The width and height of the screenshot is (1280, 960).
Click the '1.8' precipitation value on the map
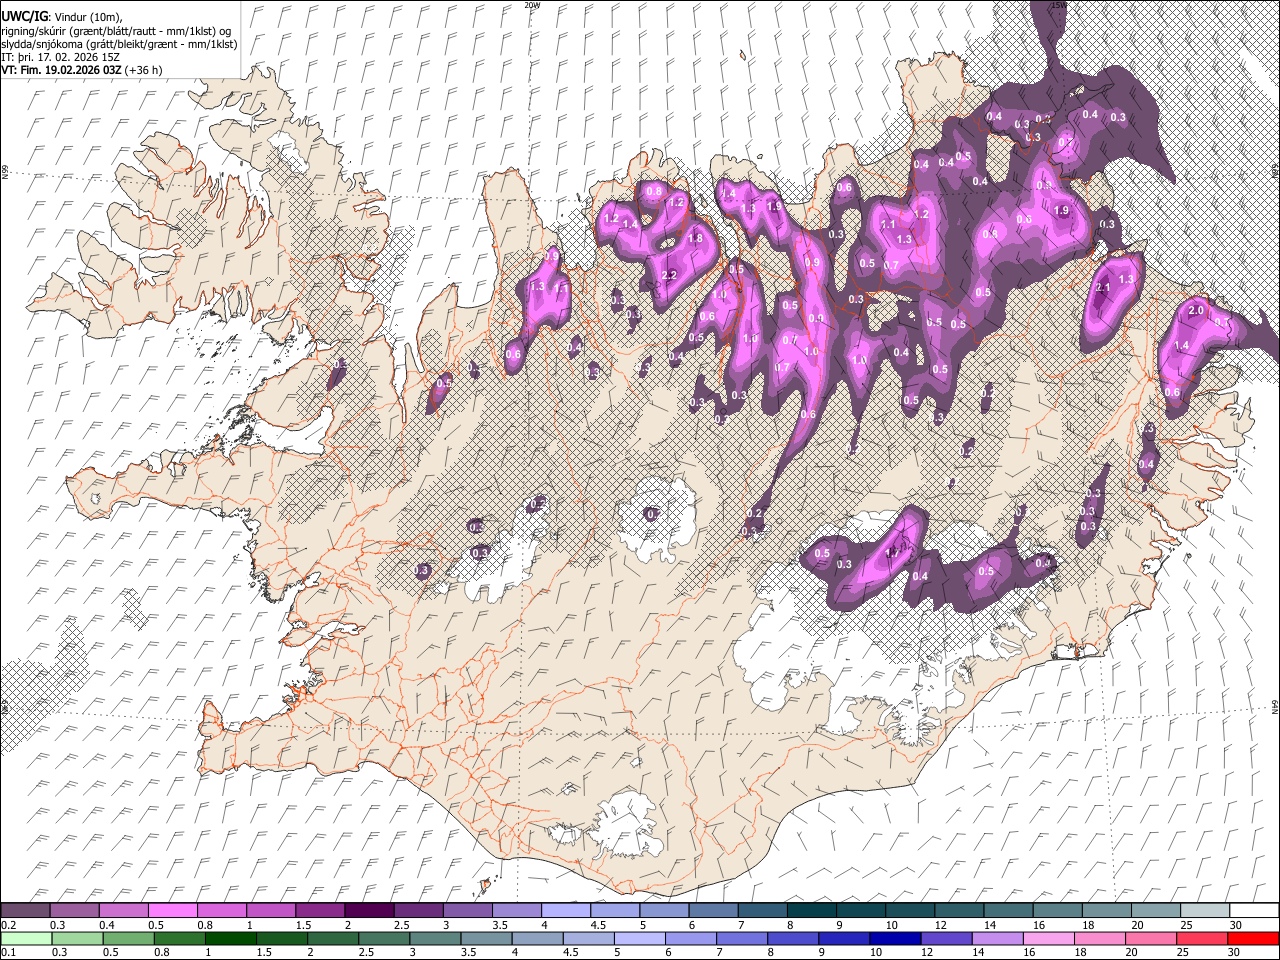pos(696,239)
